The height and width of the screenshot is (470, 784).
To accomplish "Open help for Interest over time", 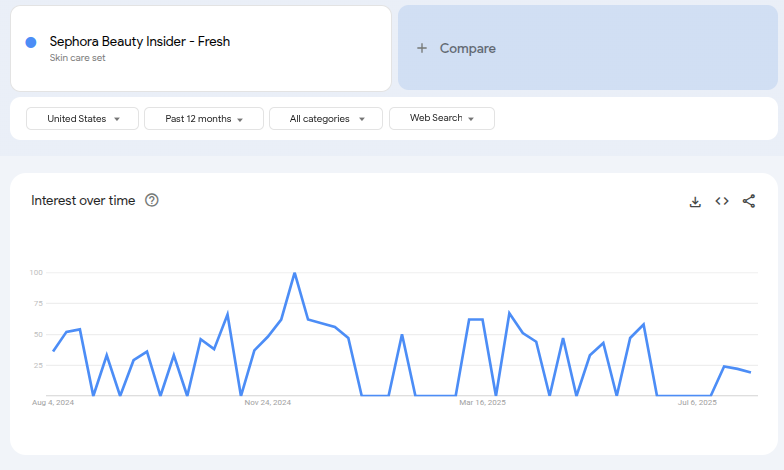I will [x=152, y=200].
